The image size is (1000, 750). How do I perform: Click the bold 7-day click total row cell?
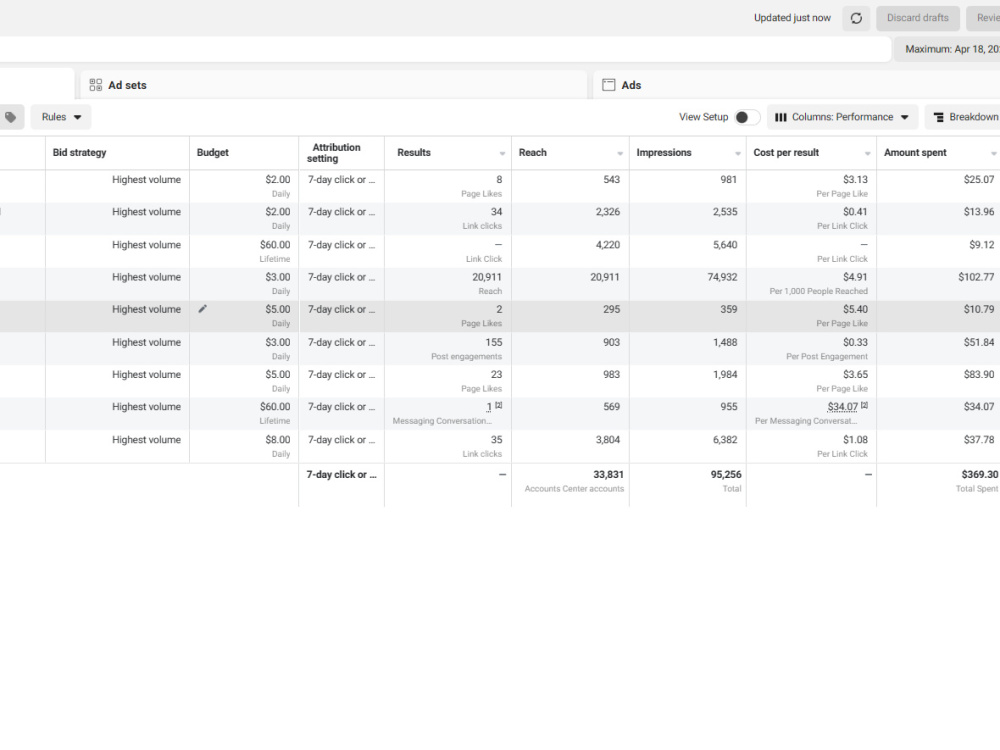tap(341, 474)
